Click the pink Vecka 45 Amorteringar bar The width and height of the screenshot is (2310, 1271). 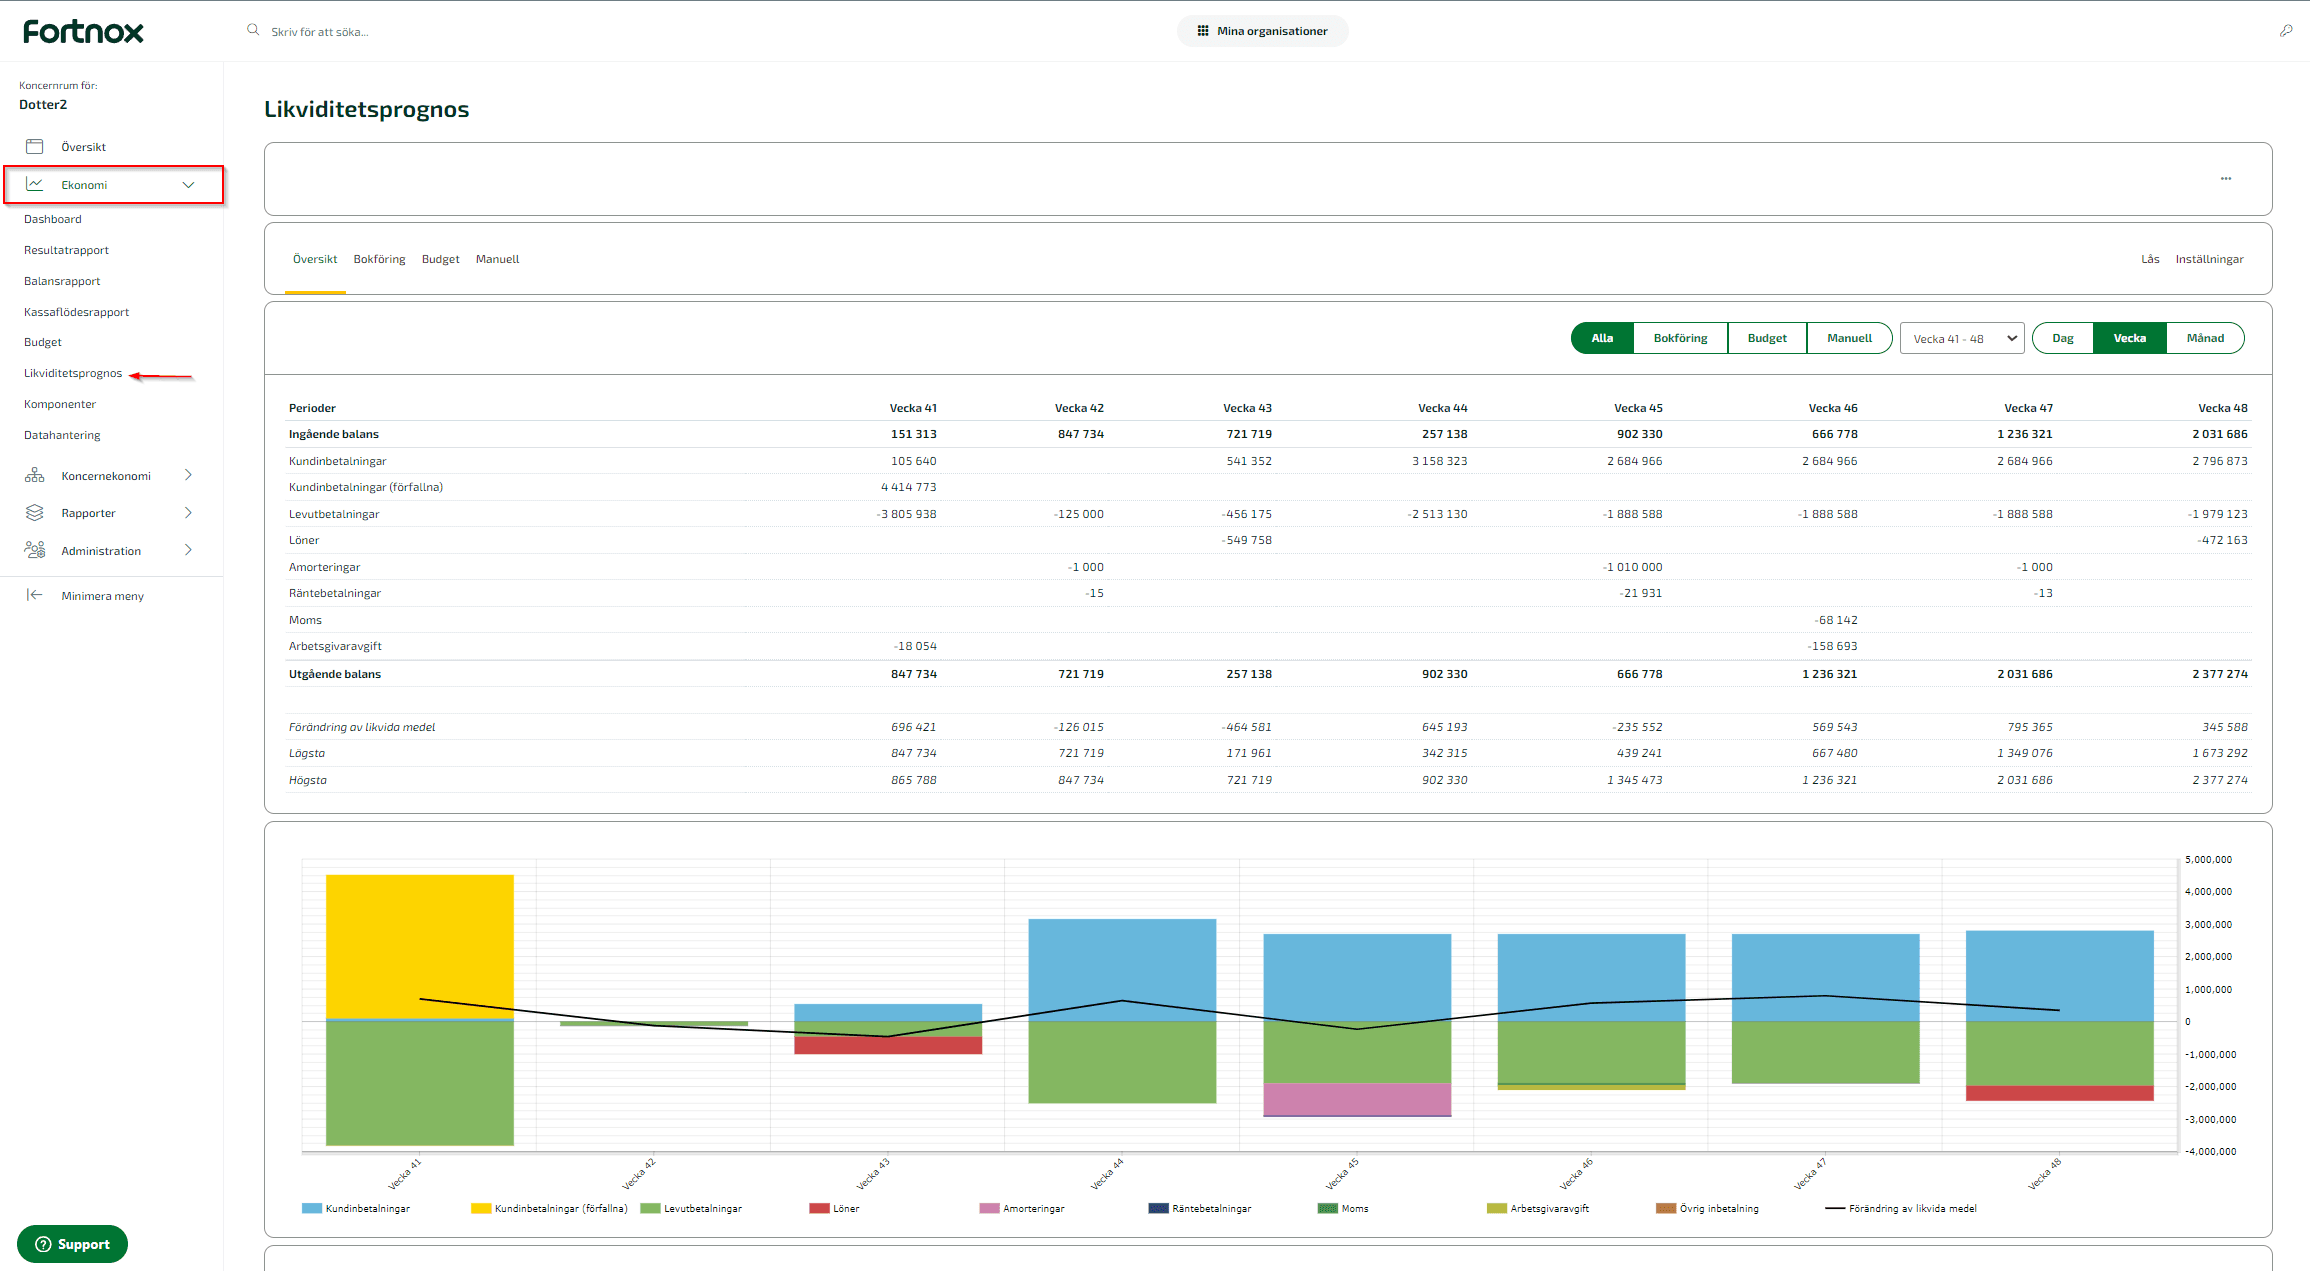click(x=1357, y=1100)
